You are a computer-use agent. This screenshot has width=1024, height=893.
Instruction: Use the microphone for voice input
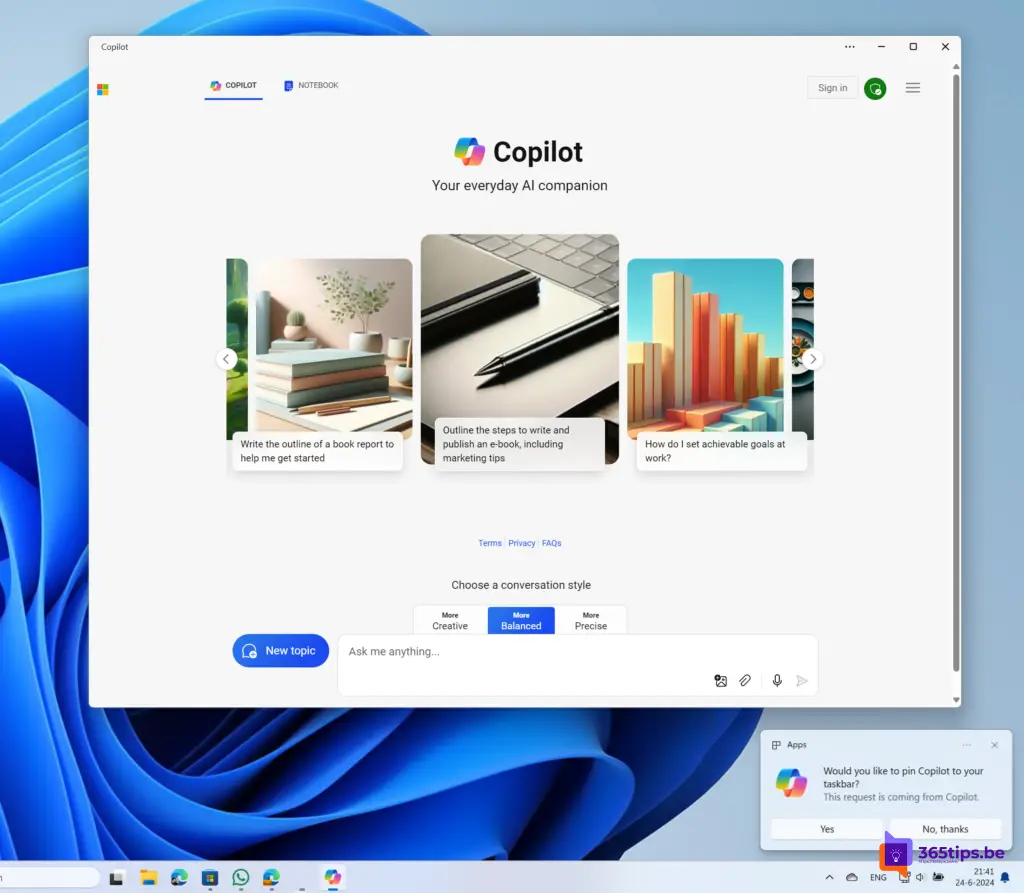coord(777,681)
